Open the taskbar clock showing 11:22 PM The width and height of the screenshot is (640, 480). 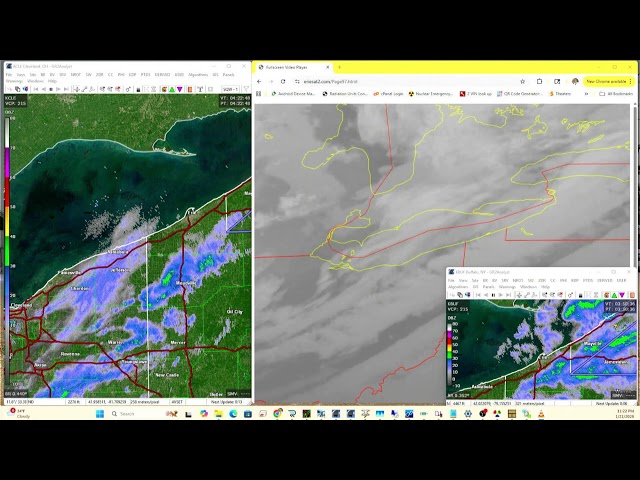click(625, 413)
